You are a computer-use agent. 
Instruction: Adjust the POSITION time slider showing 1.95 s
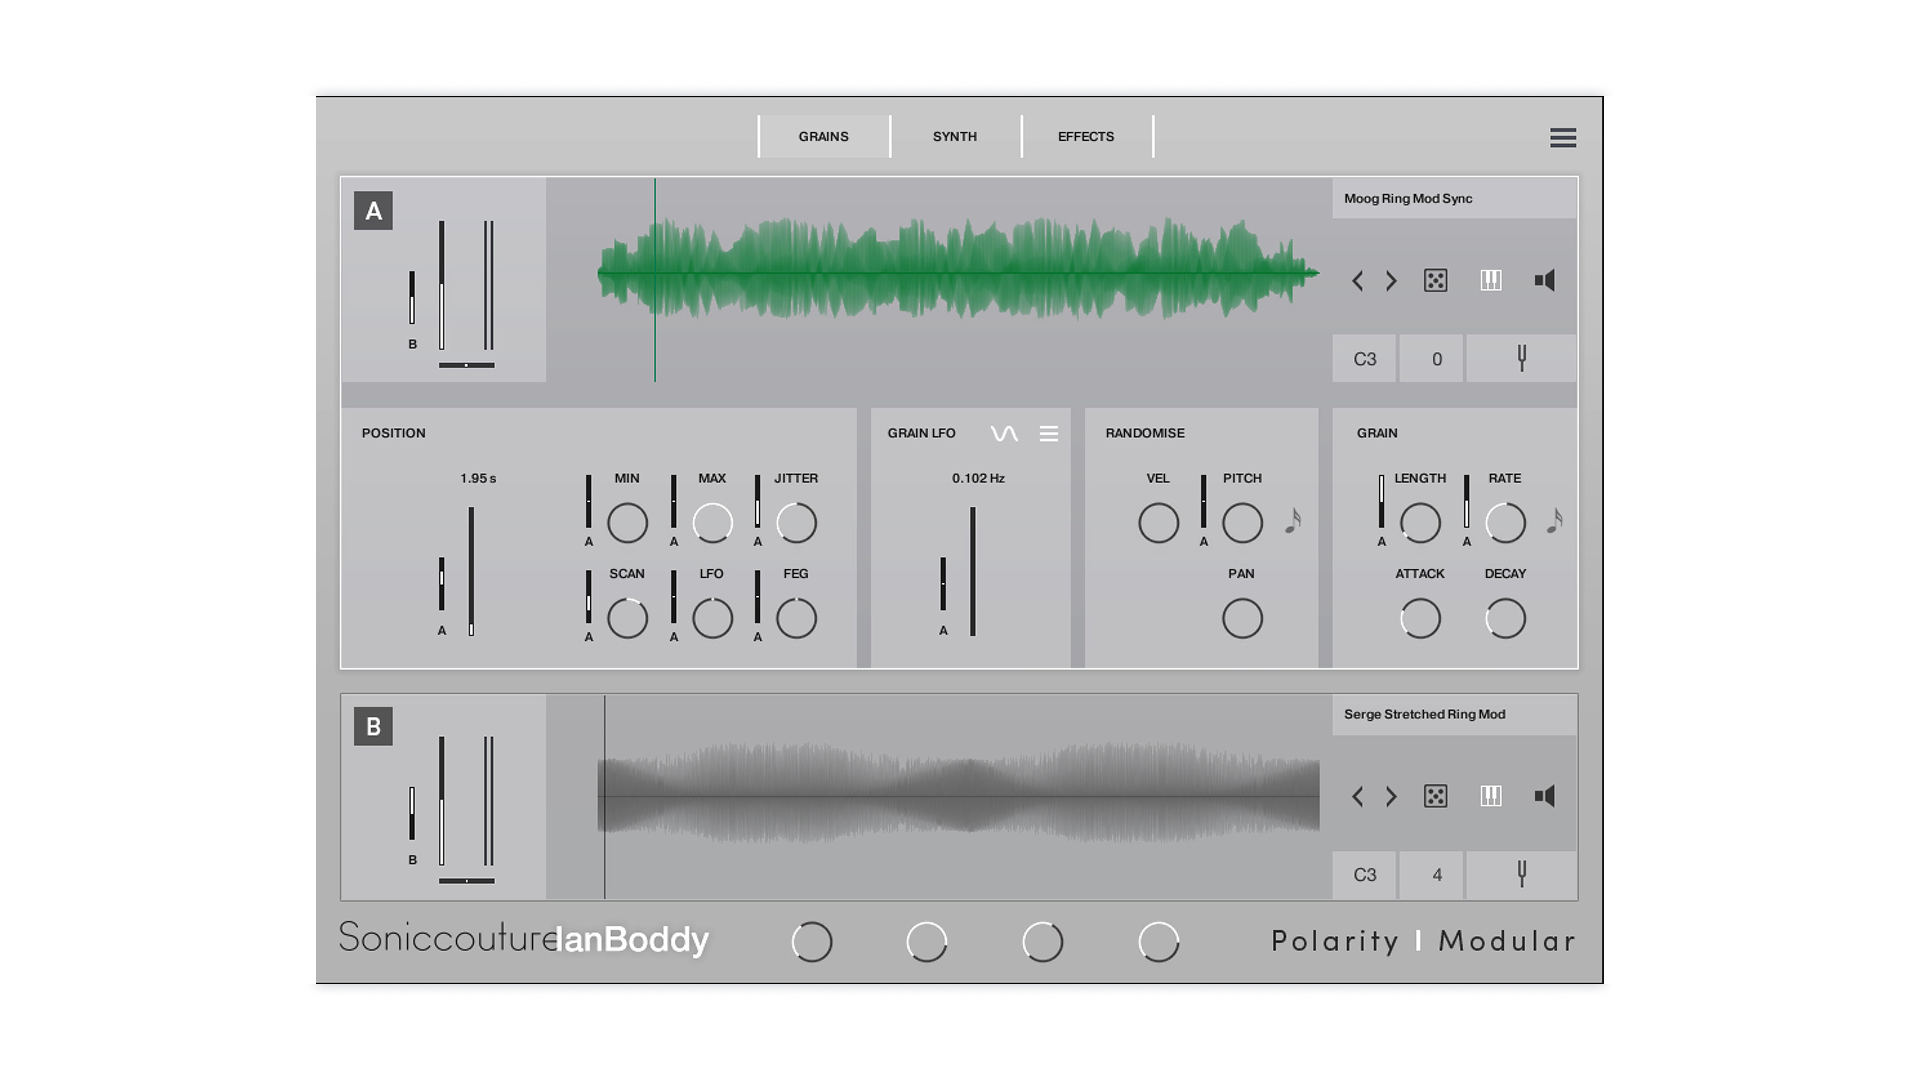[472, 570]
